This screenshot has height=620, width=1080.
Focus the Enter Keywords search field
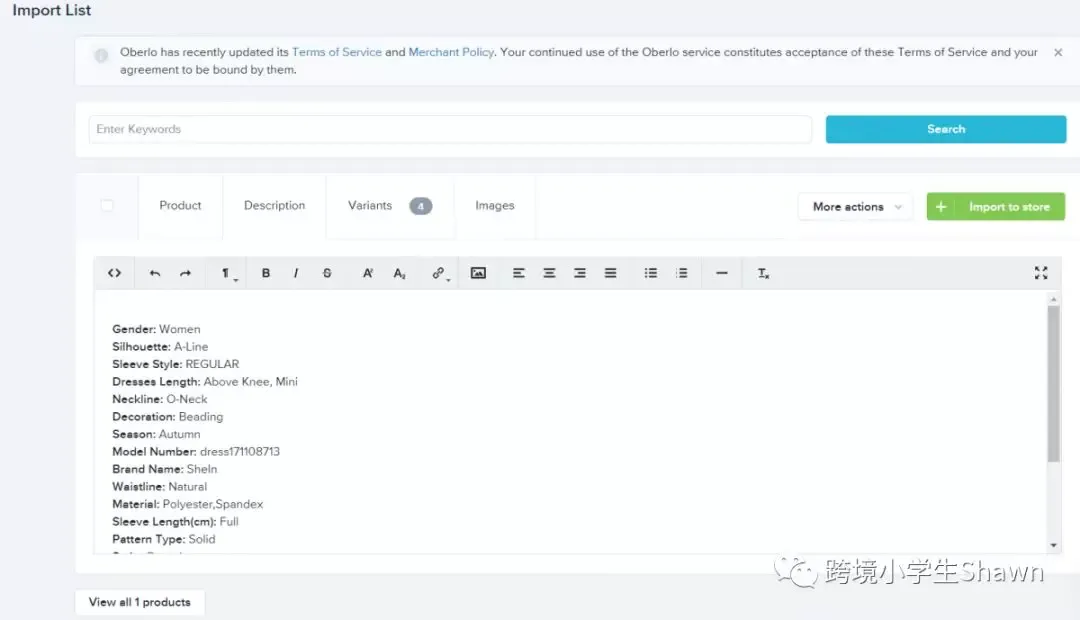click(450, 130)
